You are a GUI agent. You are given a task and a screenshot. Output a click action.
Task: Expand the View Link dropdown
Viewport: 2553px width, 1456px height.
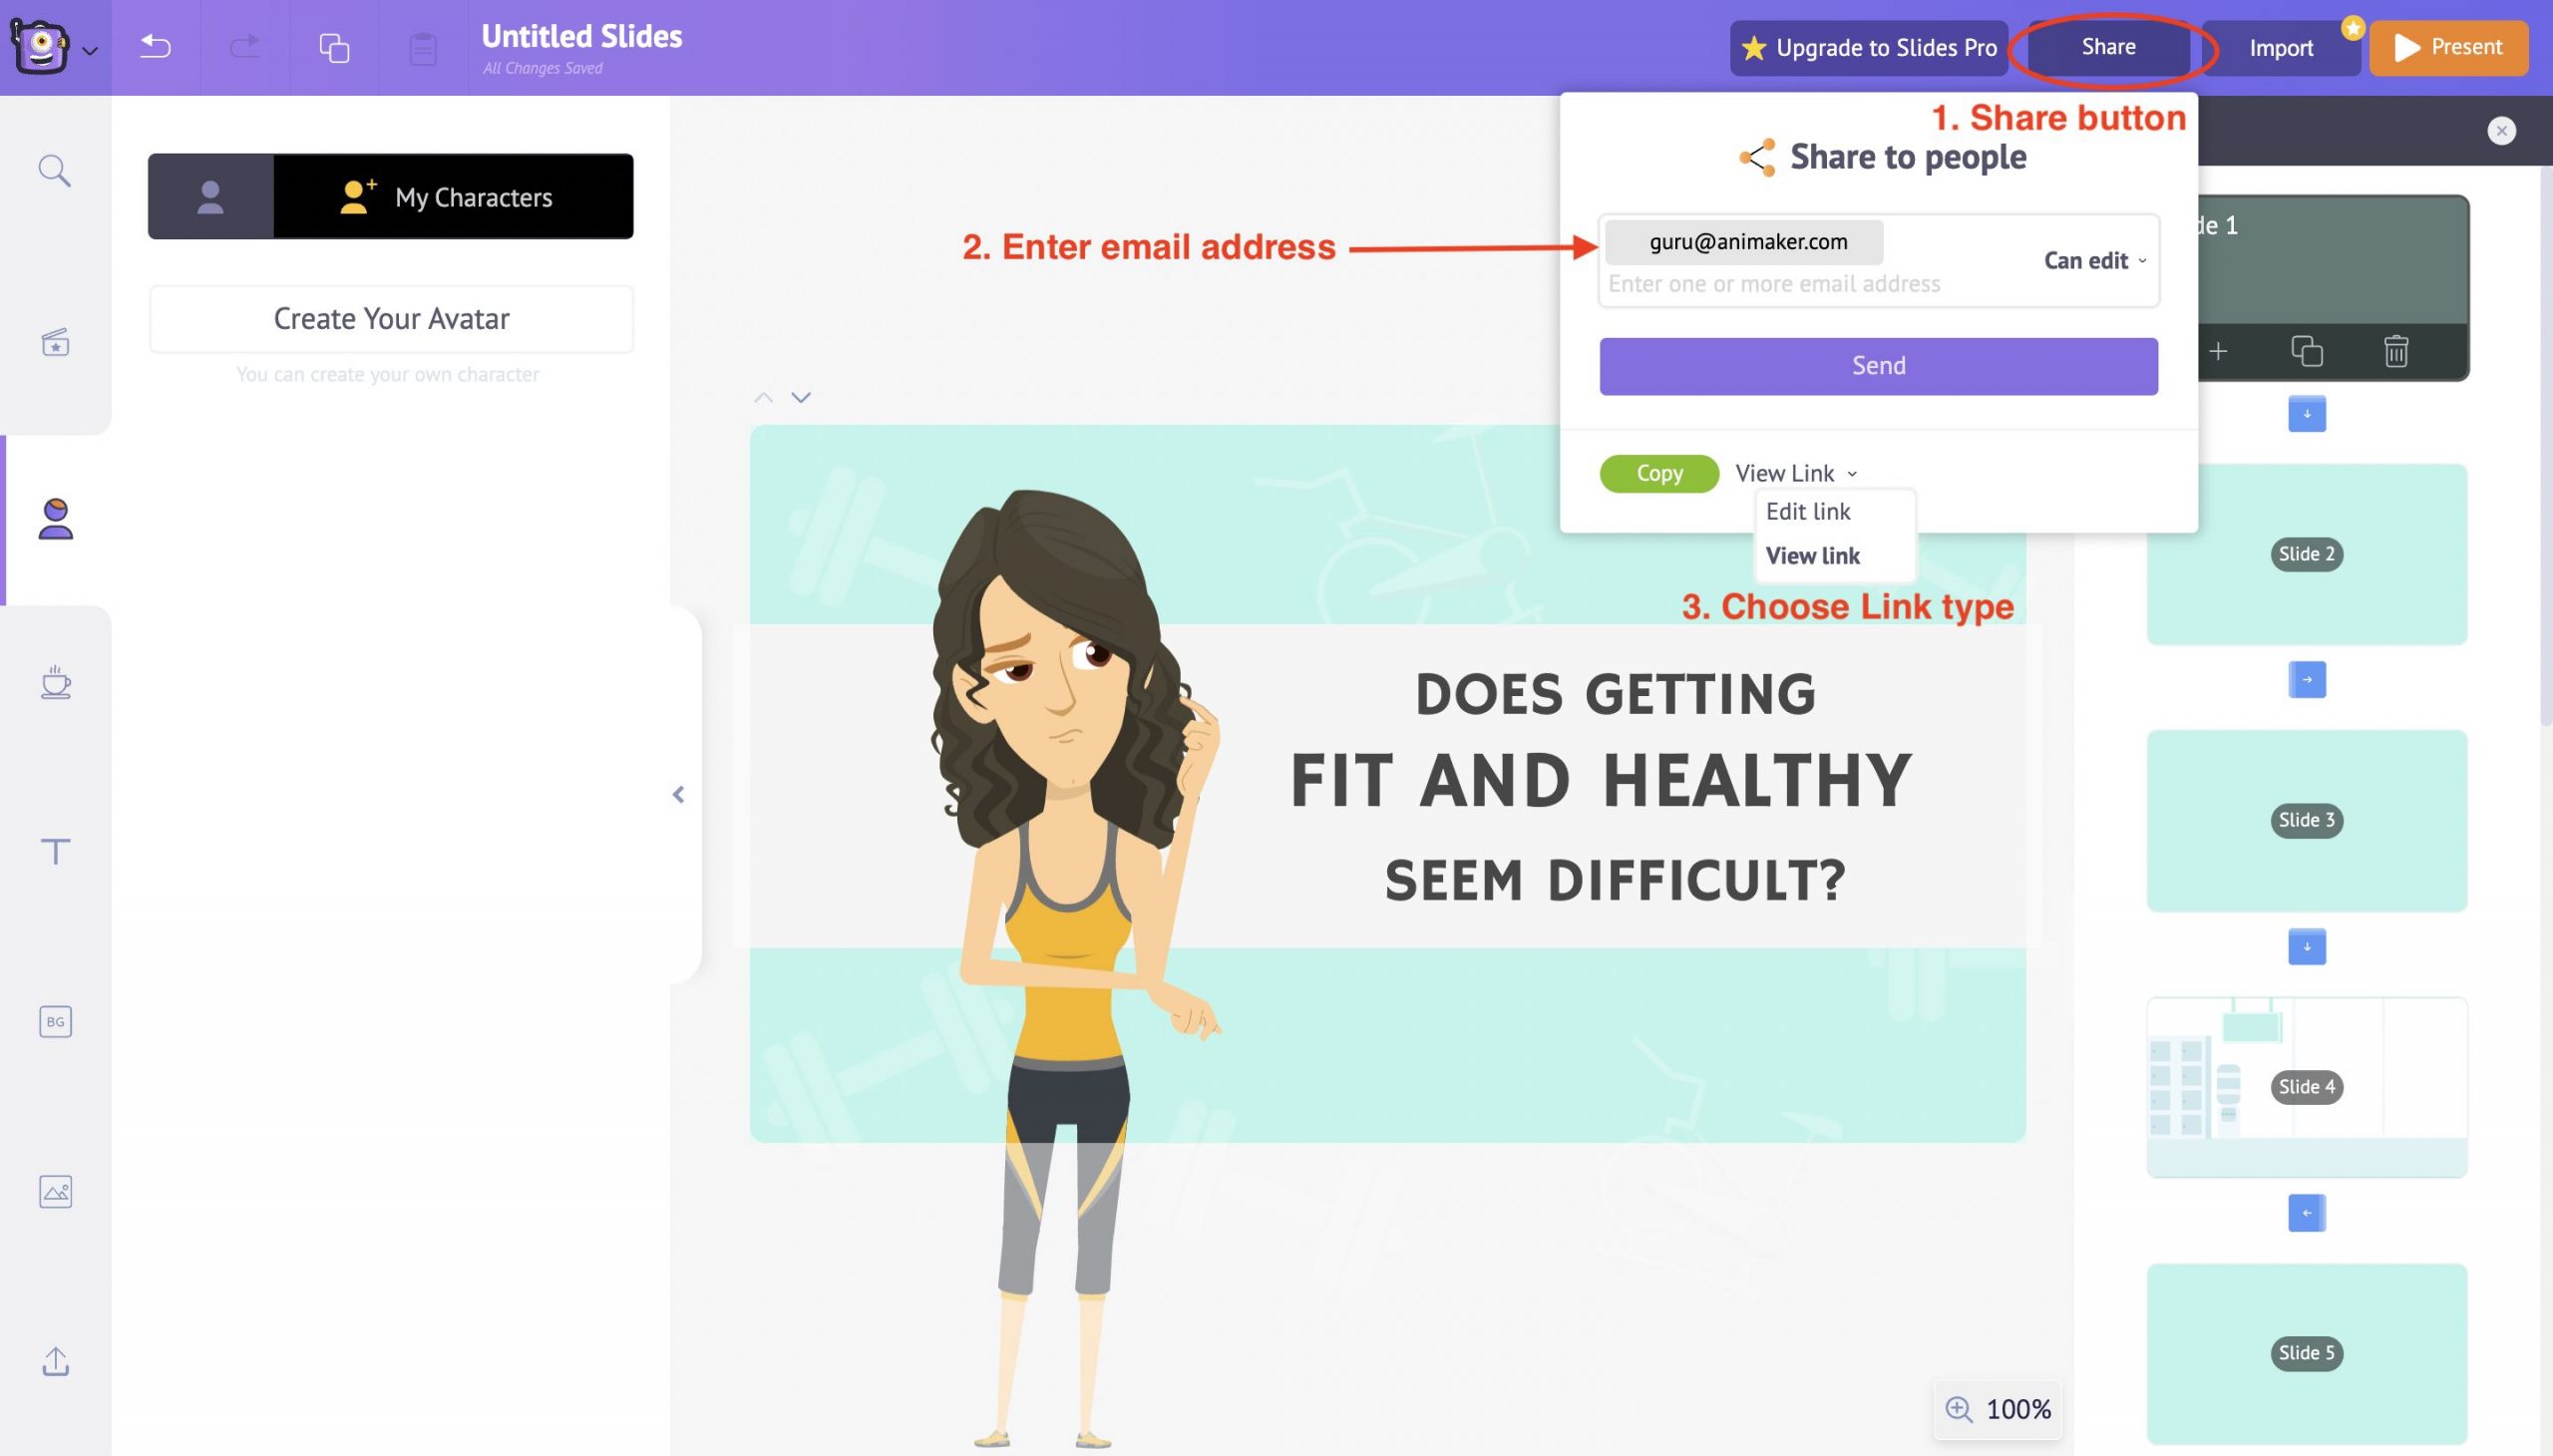1792,472
